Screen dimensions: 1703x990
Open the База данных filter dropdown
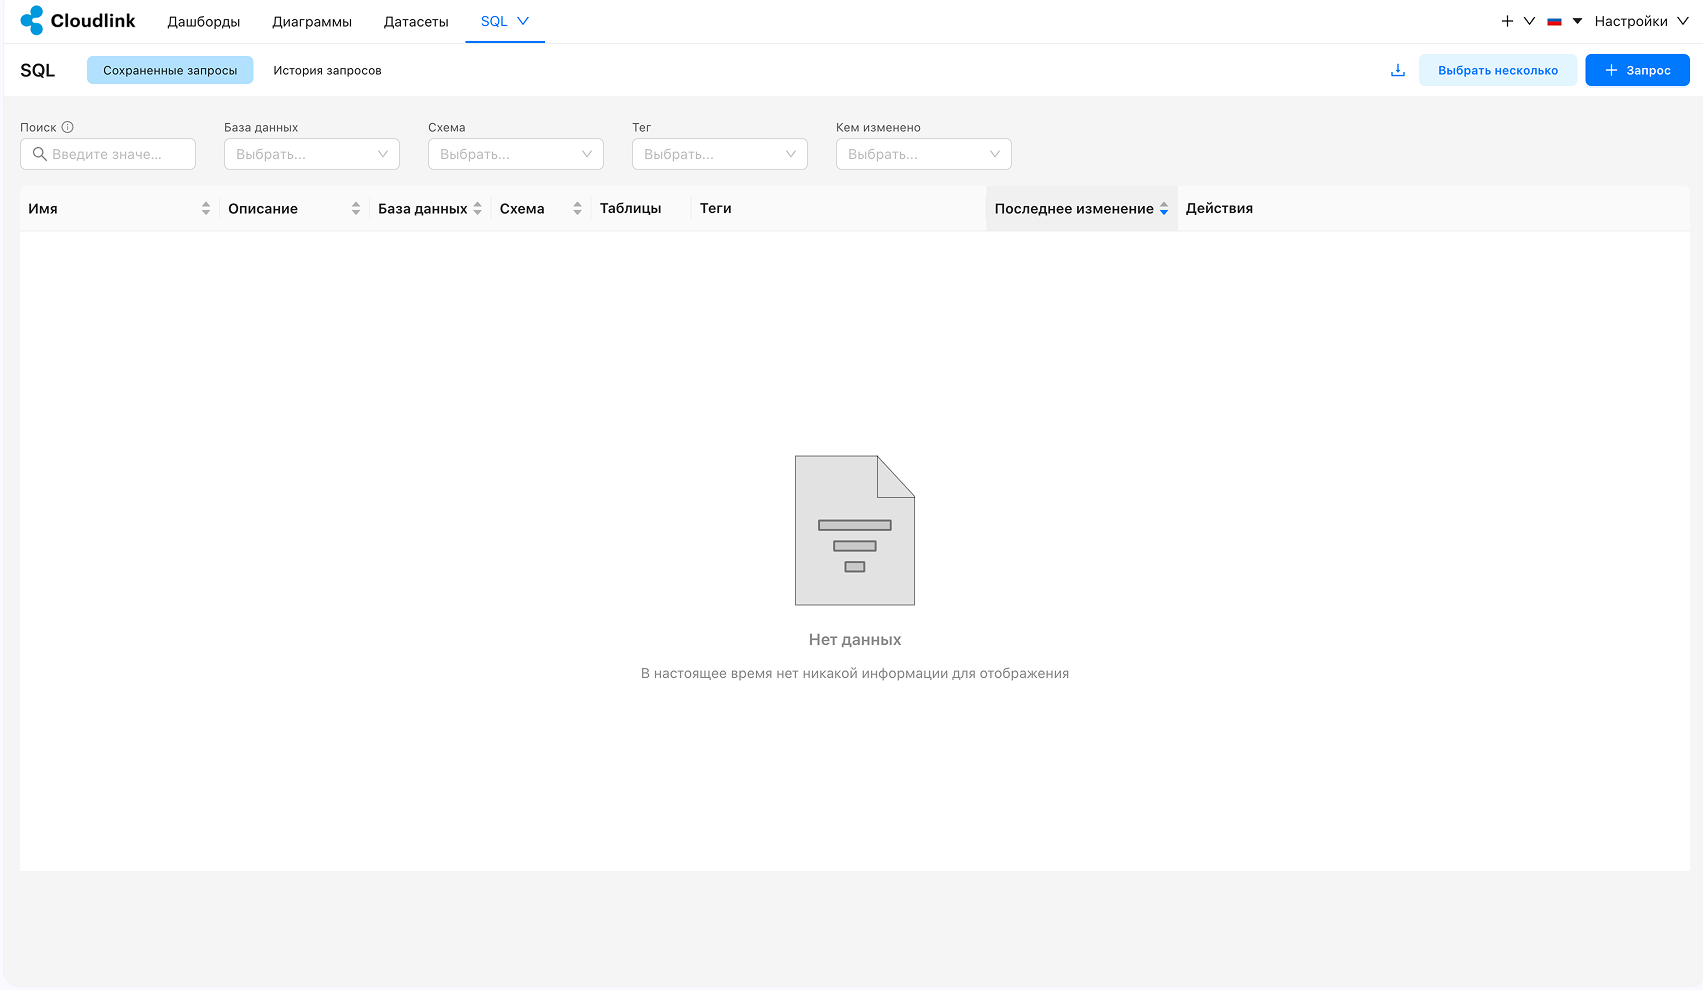pos(312,154)
